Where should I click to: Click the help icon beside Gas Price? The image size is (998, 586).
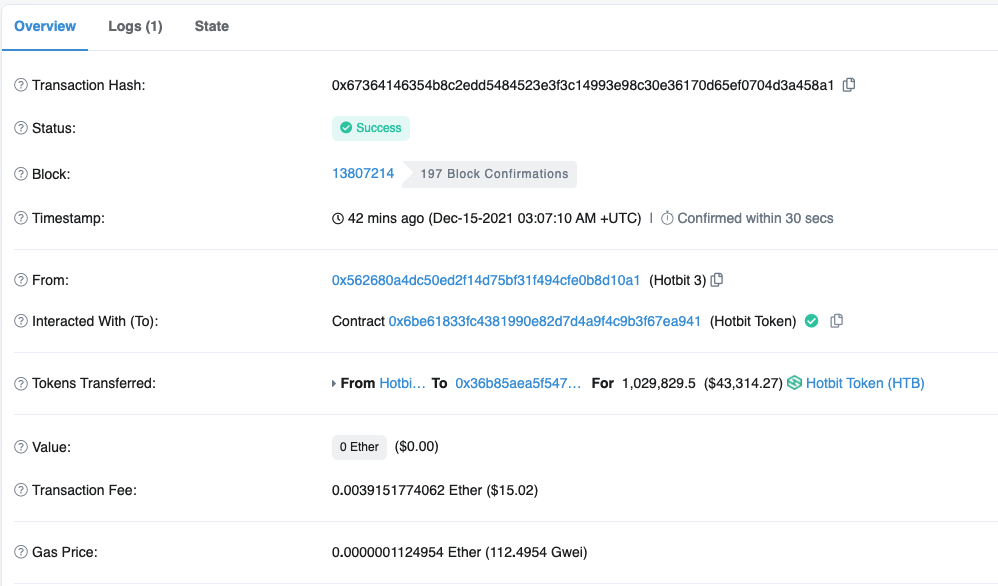[x=21, y=552]
